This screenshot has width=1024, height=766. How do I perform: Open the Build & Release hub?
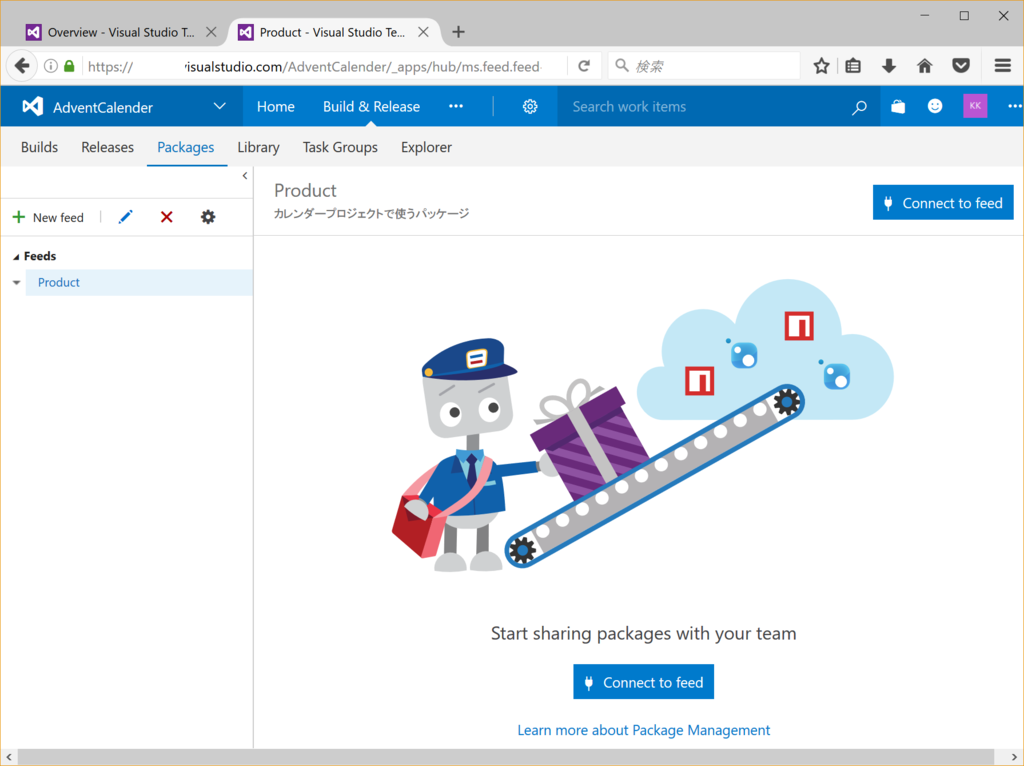(x=371, y=106)
